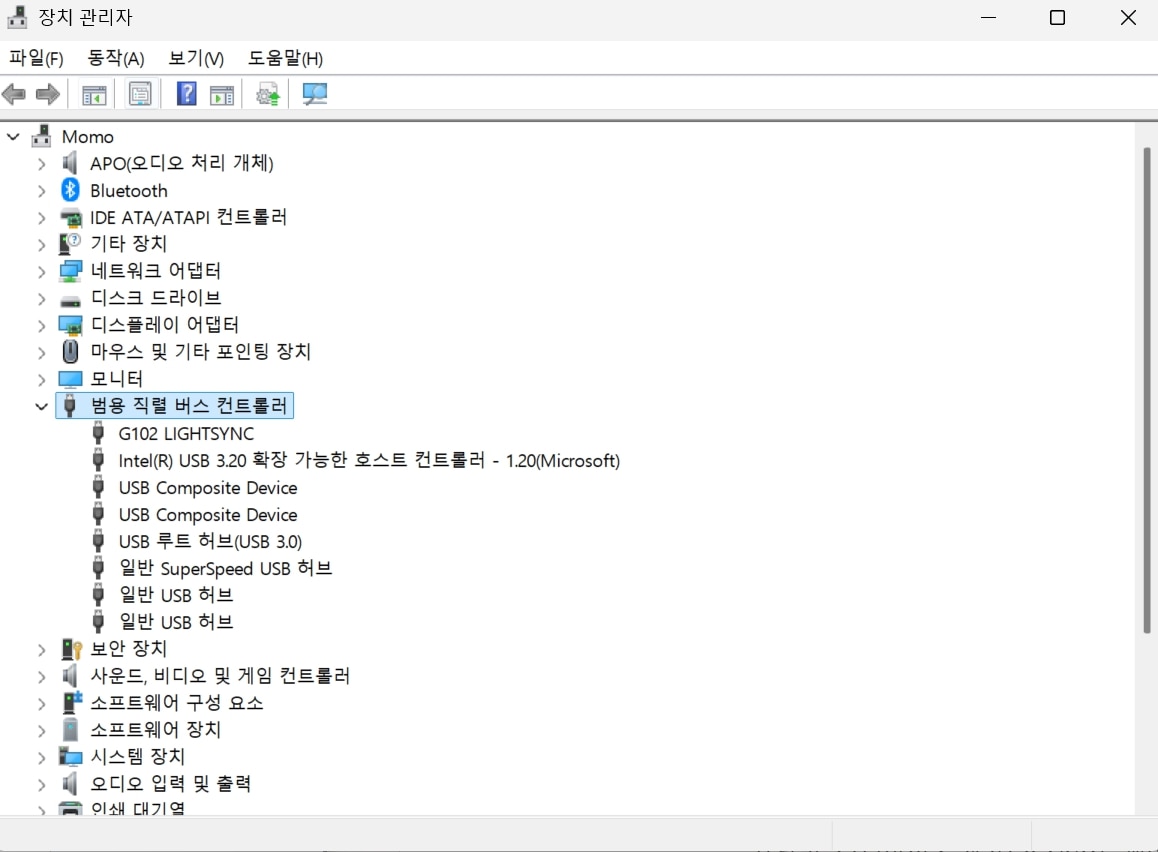Open the 동작(A) menu

(116, 58)
